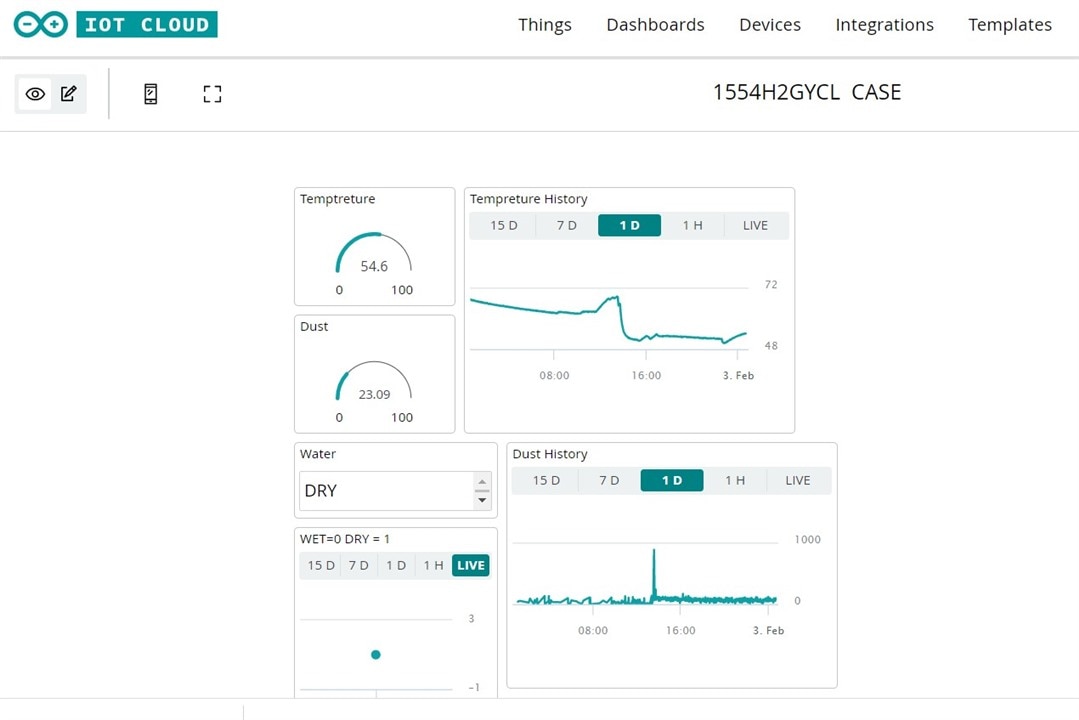This screenshot has height=720, width=1079.
Task: Click the Water DRY value field
Action: 385,491
